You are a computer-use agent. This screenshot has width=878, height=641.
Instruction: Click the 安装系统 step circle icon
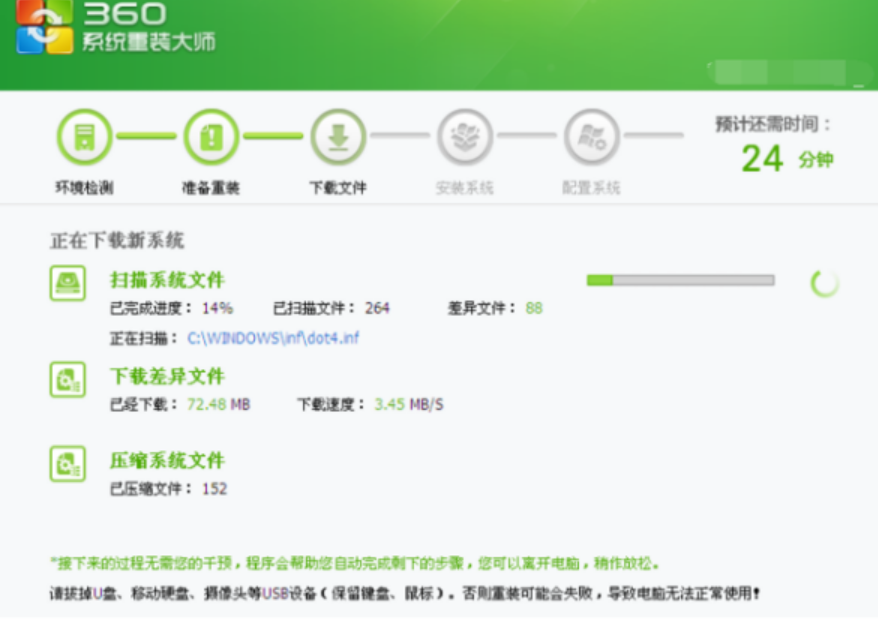(465, 137)
